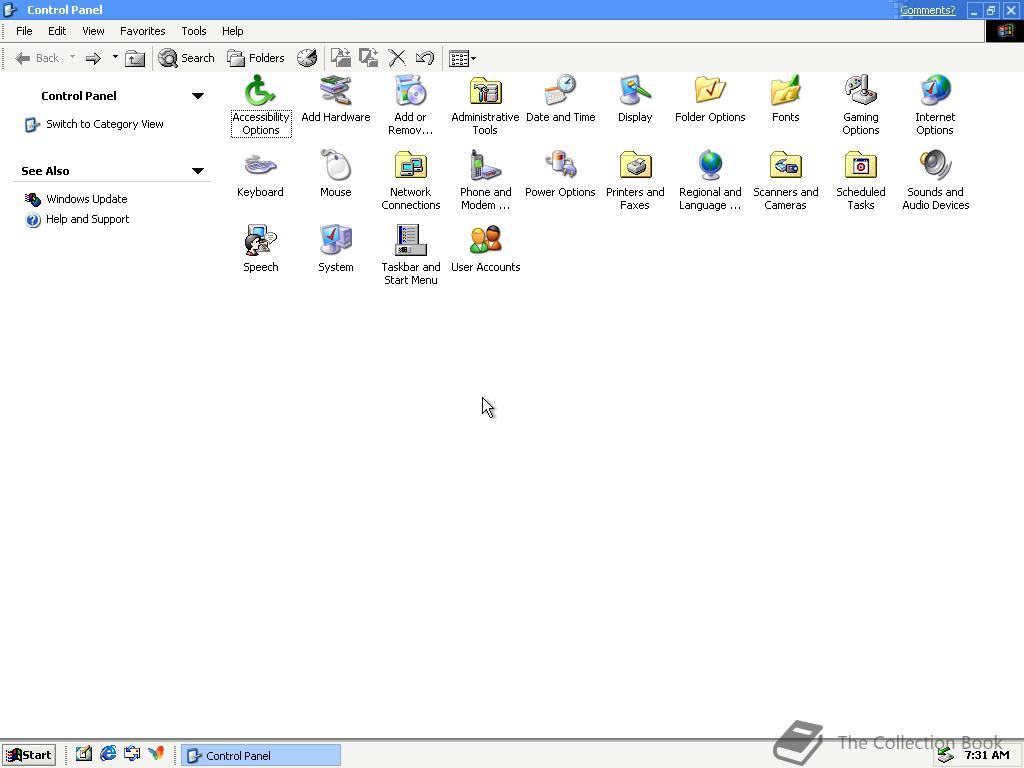Click the Undo toolbar icon
1024x768 pixels.
425,58
